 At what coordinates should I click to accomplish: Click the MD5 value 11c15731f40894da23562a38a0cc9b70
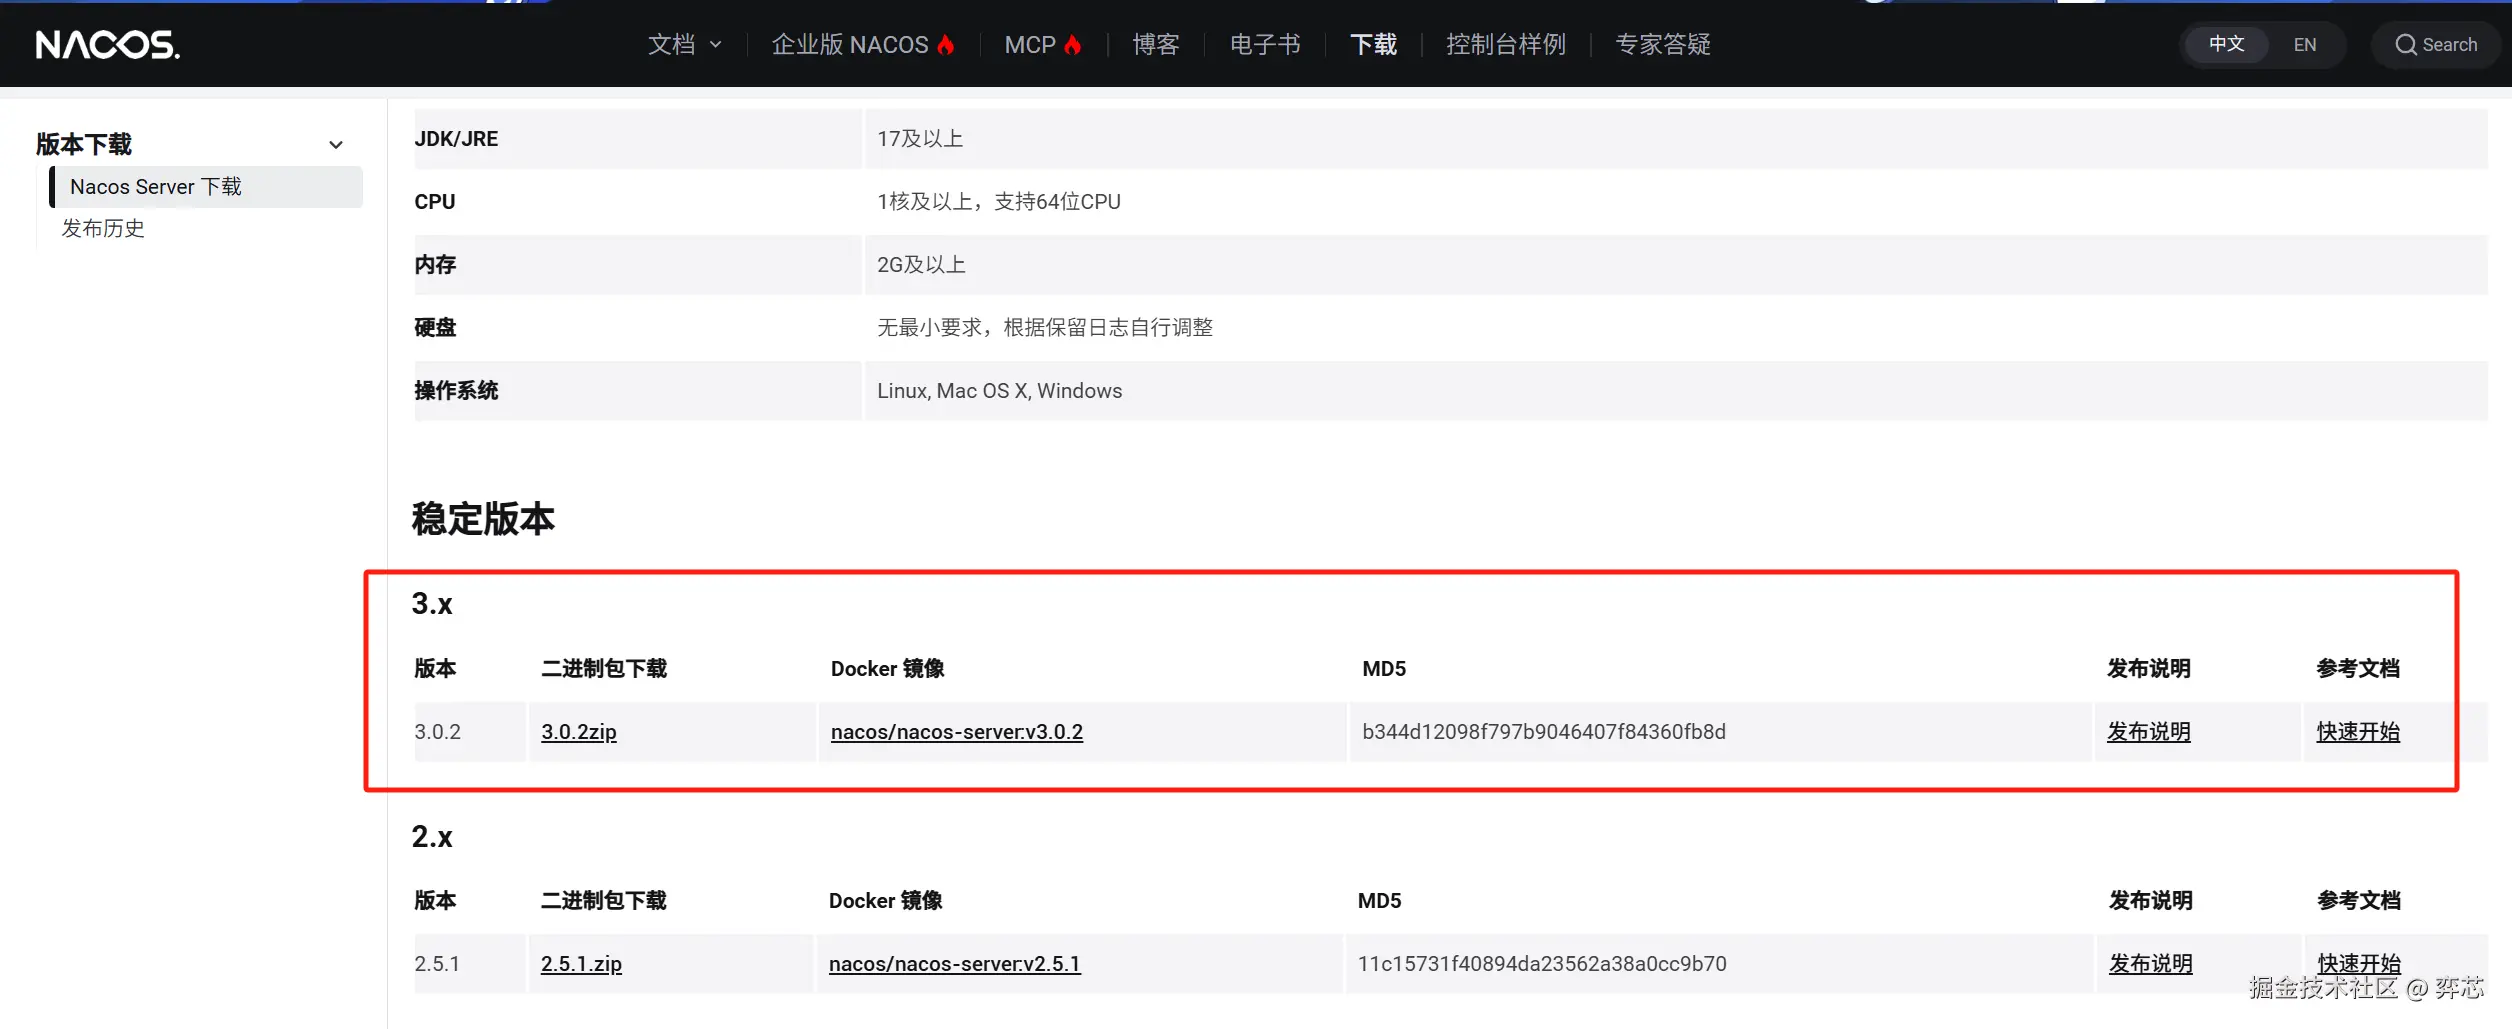point(1542,964)
